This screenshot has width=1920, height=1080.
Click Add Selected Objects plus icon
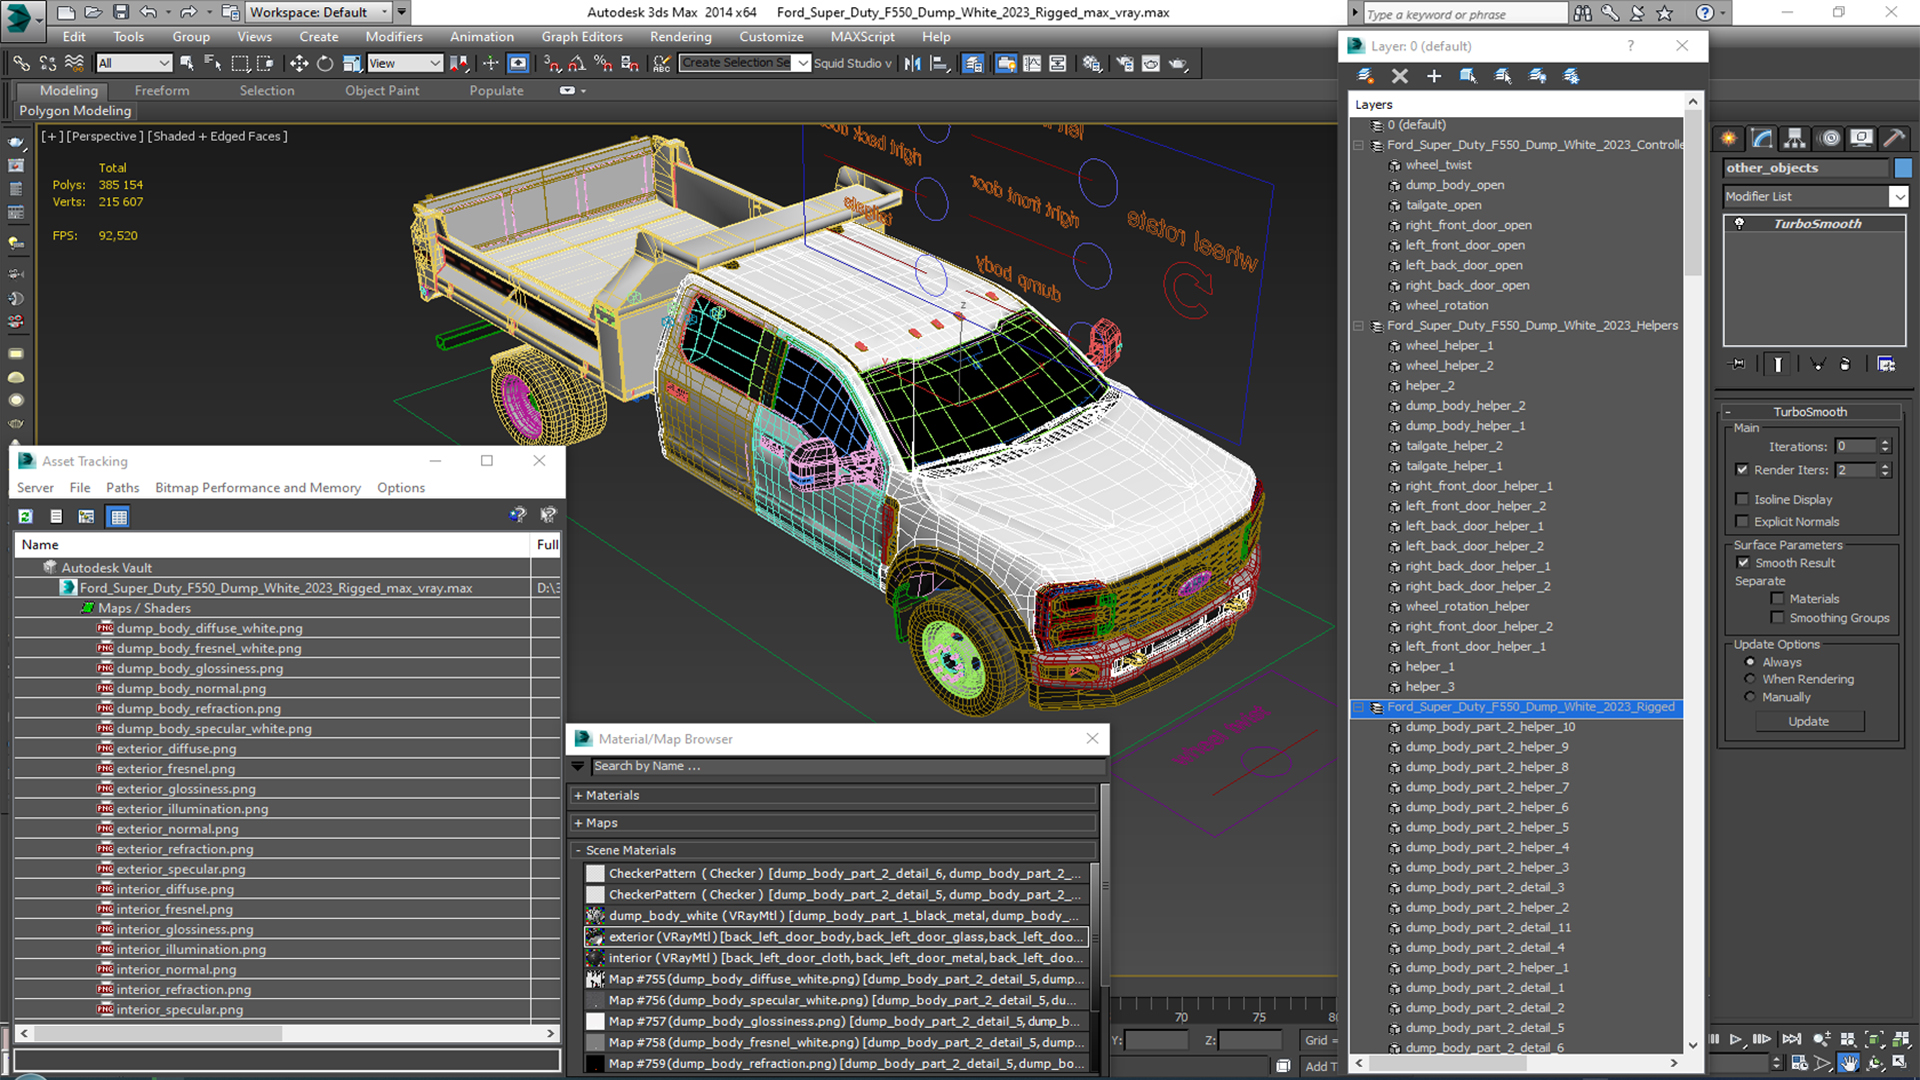1433,76
